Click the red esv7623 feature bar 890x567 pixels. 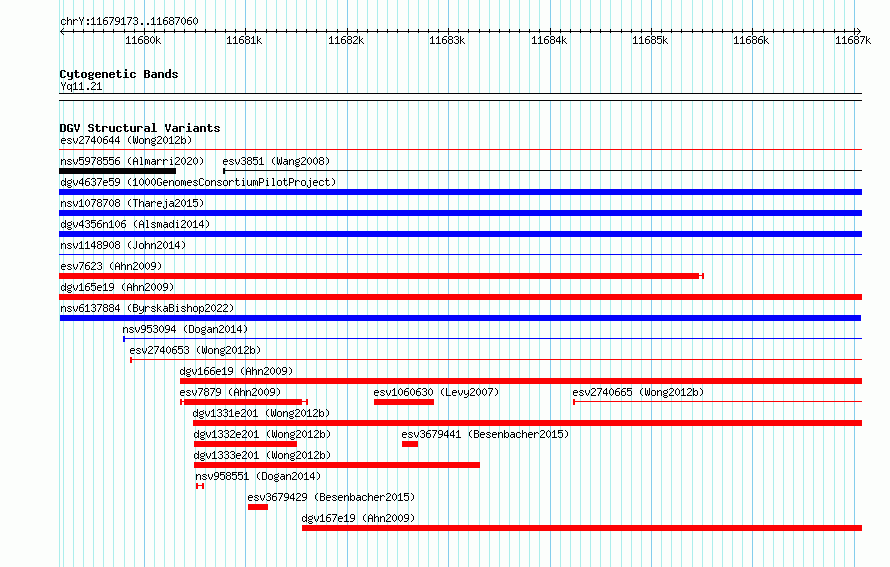point(381,276)
